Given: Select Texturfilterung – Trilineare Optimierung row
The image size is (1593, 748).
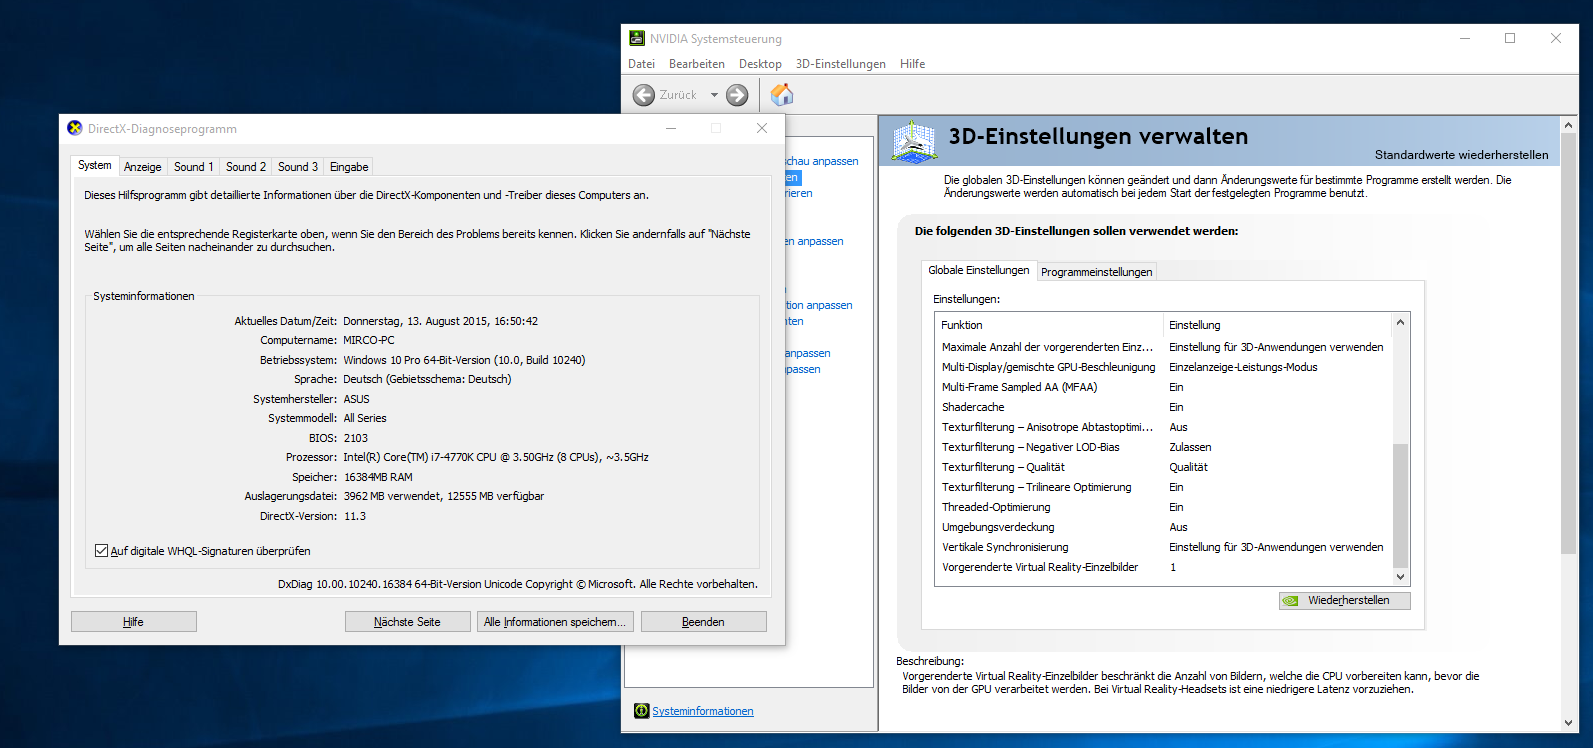Looking at the screenshot, I should coord(1163,487).
